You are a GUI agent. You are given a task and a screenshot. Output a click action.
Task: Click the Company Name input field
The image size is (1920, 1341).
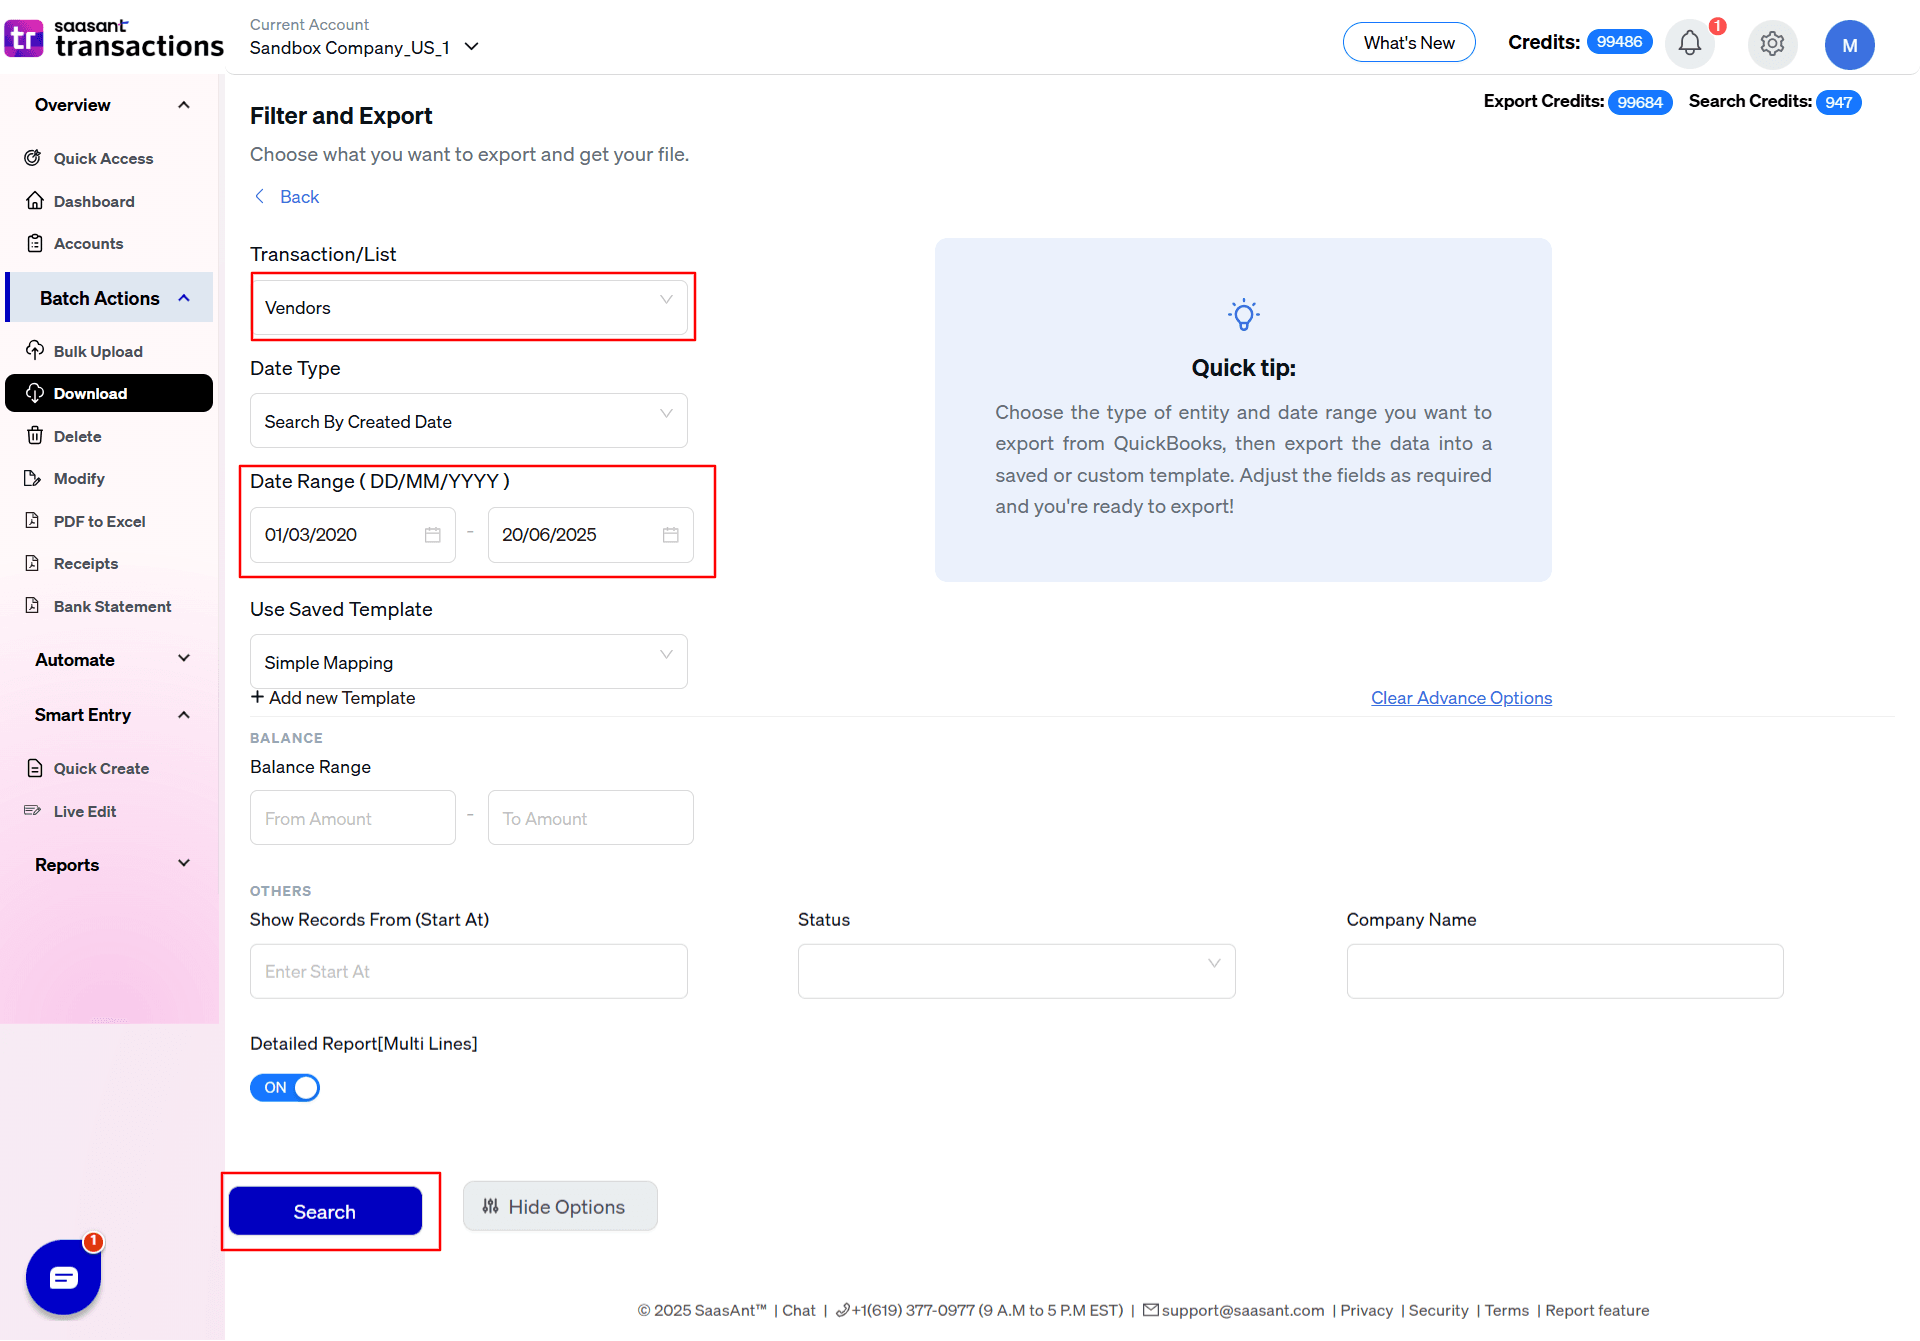coord(1564,971)
